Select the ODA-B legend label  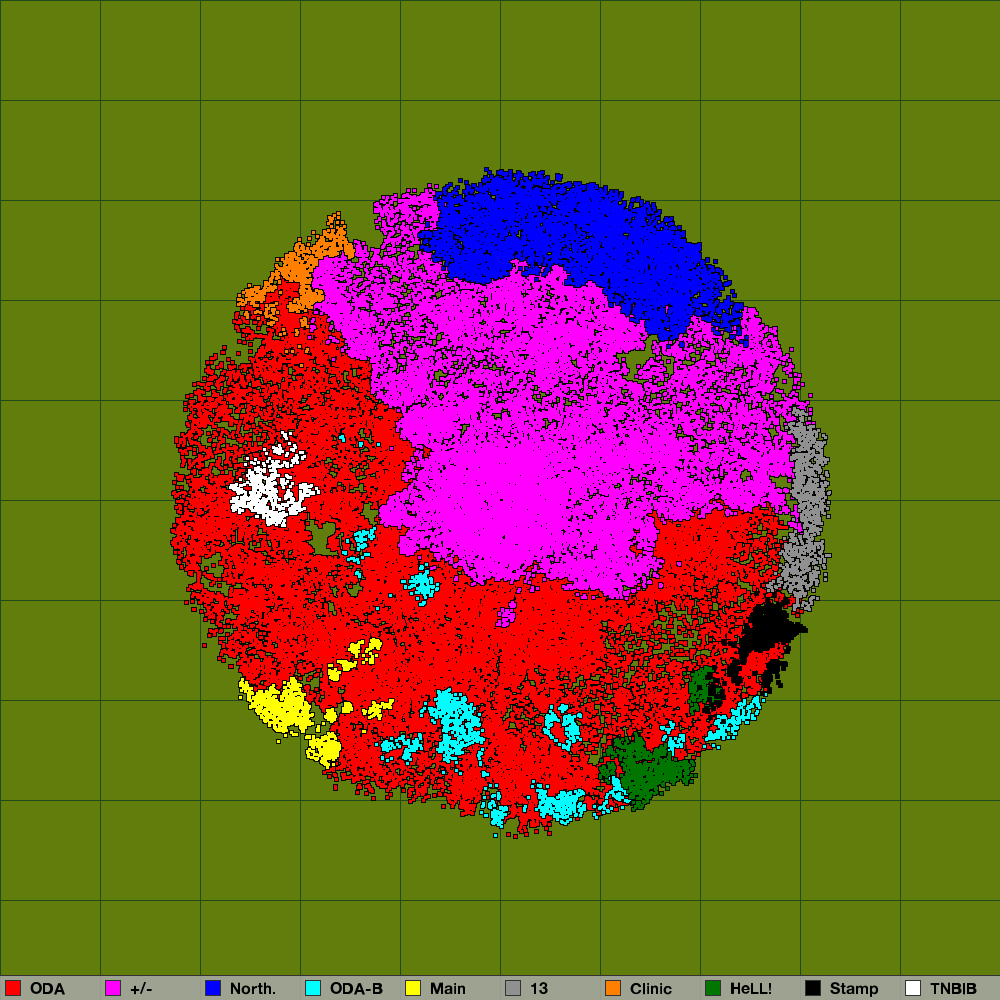pyautogui.click(x=356, y=989)
